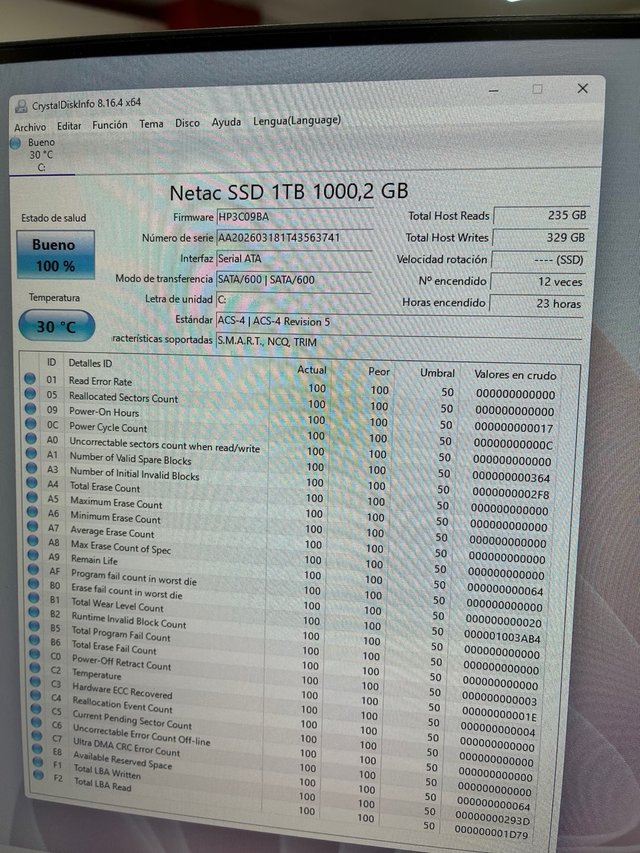Click the status icon for row A0
Viewport: 640px width, 853px height.
(x=31, y=438)
